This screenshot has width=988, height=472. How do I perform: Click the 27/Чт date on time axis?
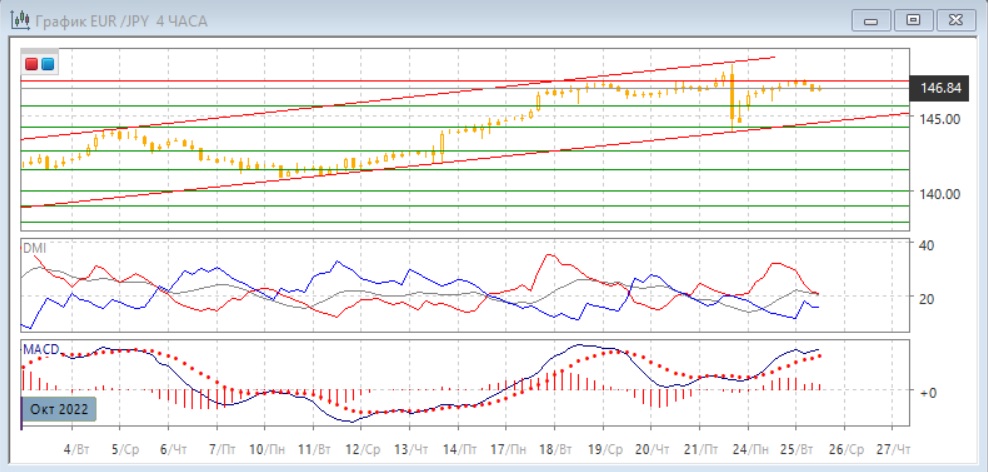point(895,450)
